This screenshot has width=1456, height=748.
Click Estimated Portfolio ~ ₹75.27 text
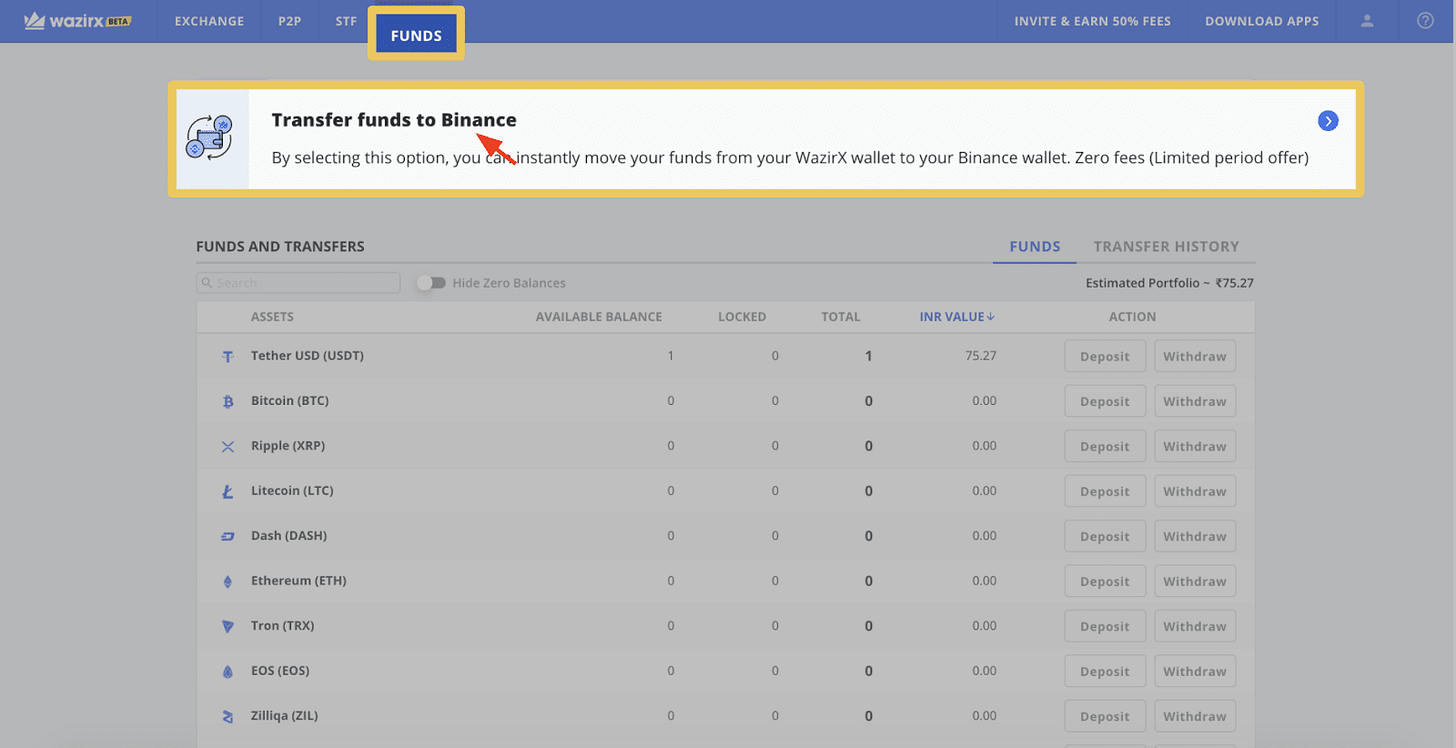[1170, 283]
